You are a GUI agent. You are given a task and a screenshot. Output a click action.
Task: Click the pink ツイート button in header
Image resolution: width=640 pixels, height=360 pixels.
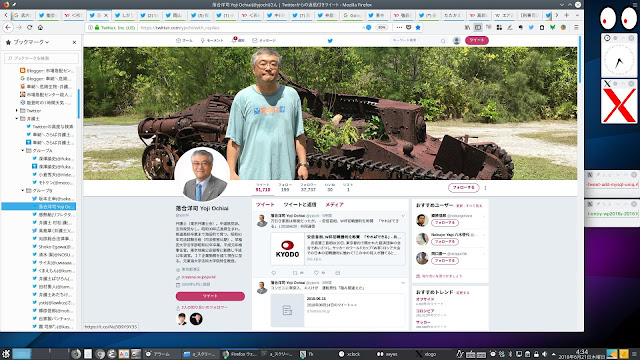pos(477,40)
